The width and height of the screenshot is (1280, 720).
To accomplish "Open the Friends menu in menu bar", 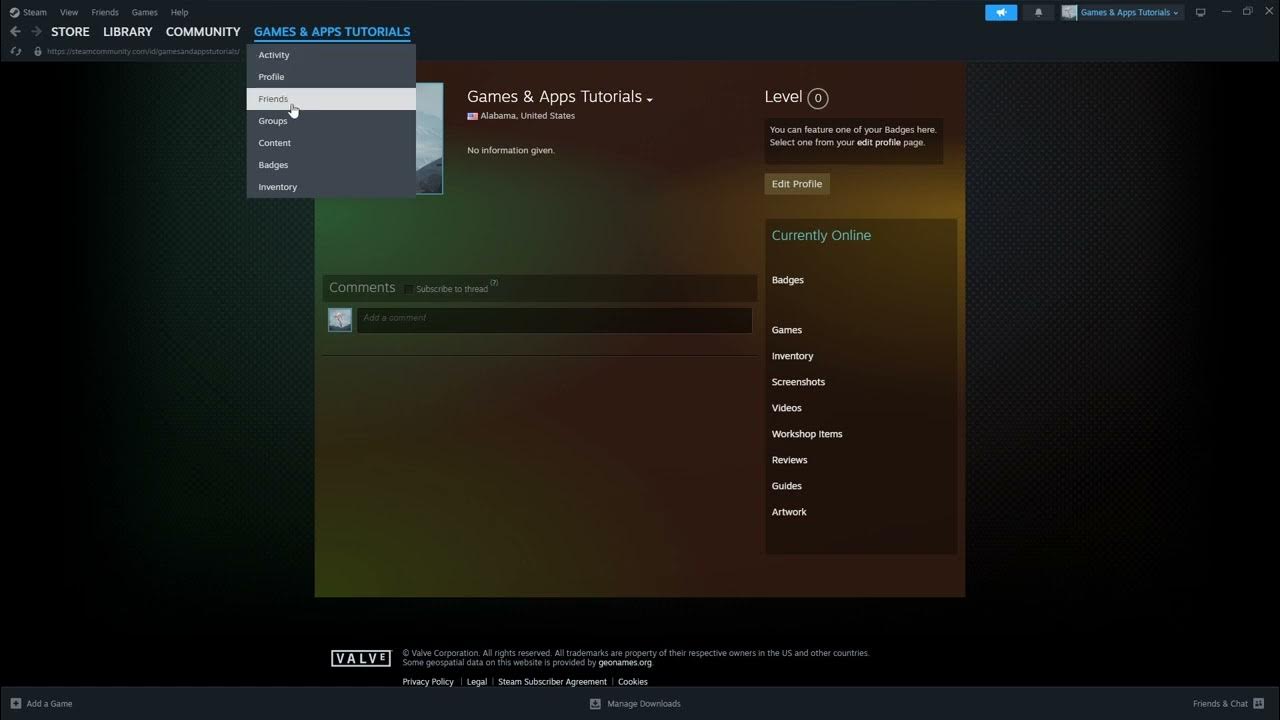I will tap(105, 12).
